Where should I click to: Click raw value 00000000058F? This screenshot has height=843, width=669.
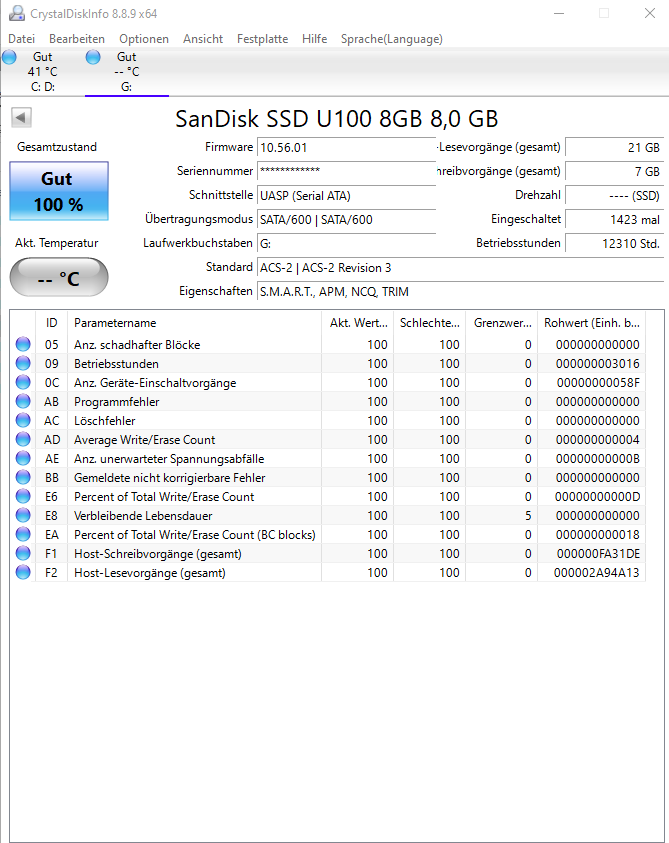pos(598,383)
